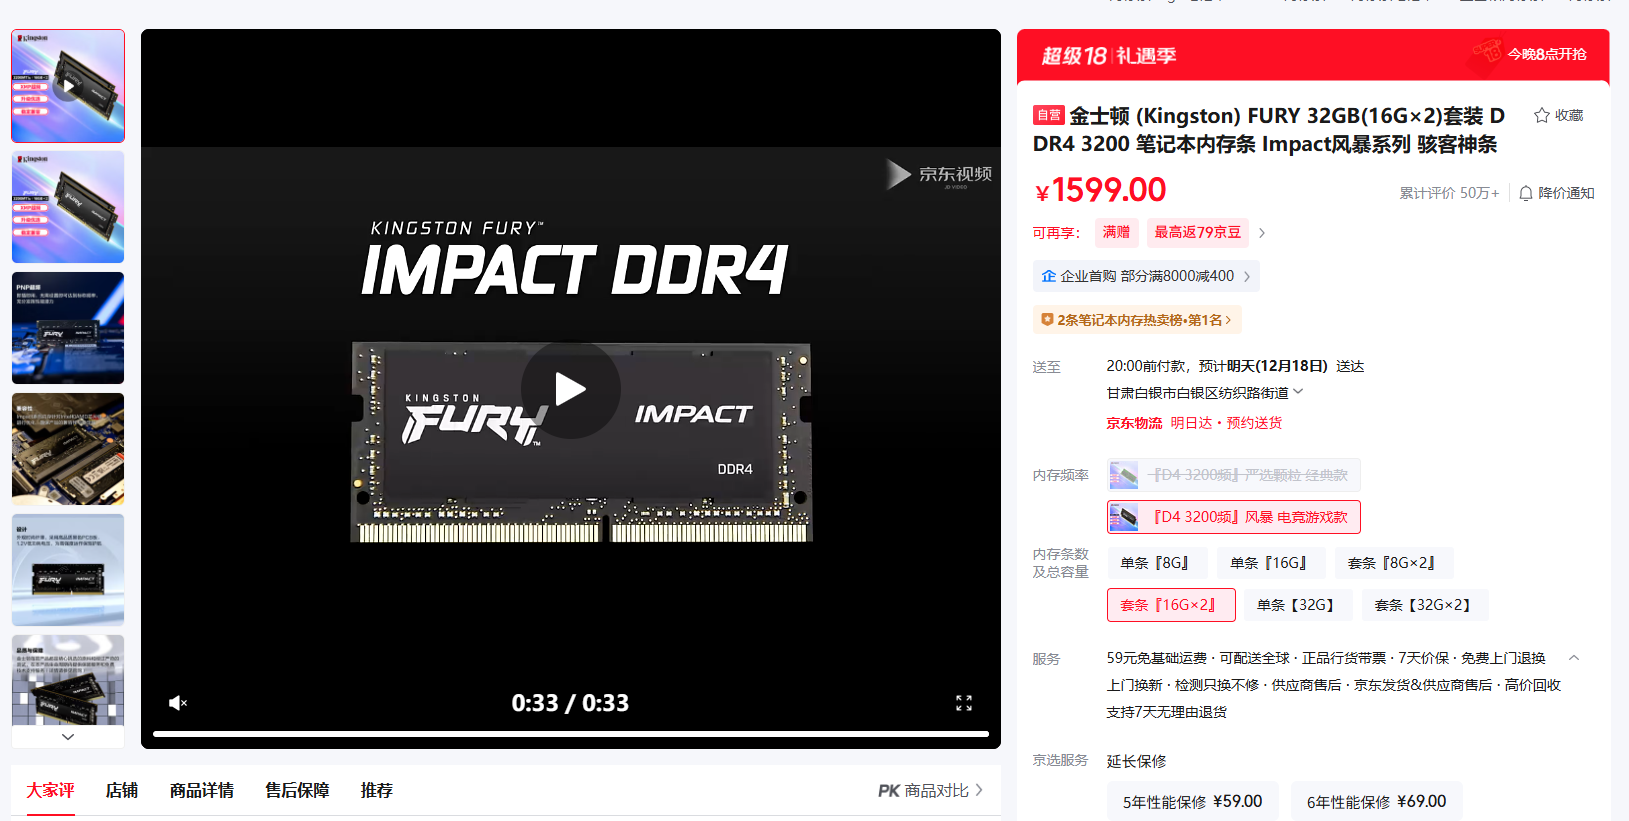Viewport: 1629px width, 821px height.
Task: Play the Impact DDR4 product video
Action: click(x=570, y=389)
